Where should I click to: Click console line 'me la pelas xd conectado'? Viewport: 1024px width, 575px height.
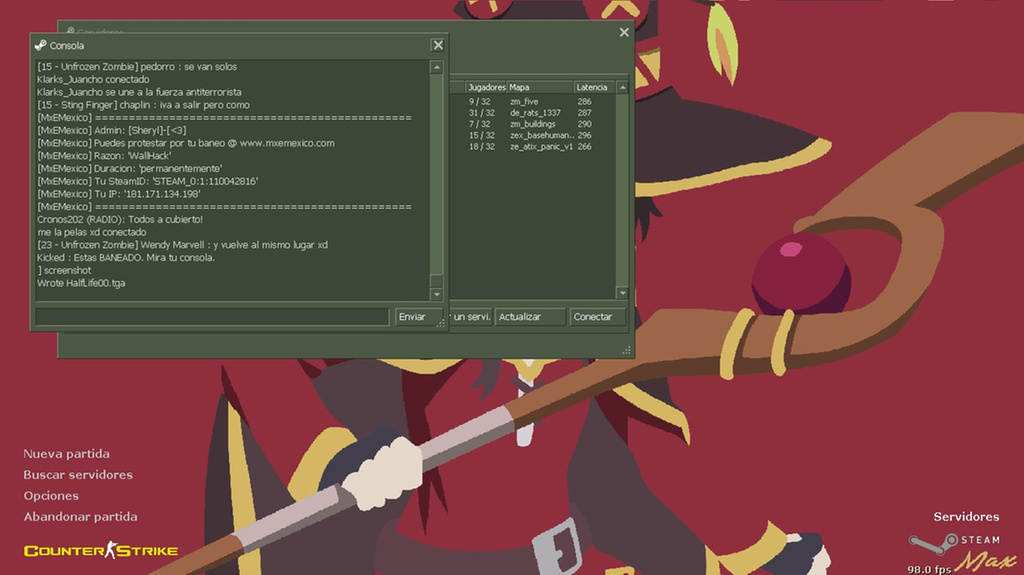coord(91,232)
